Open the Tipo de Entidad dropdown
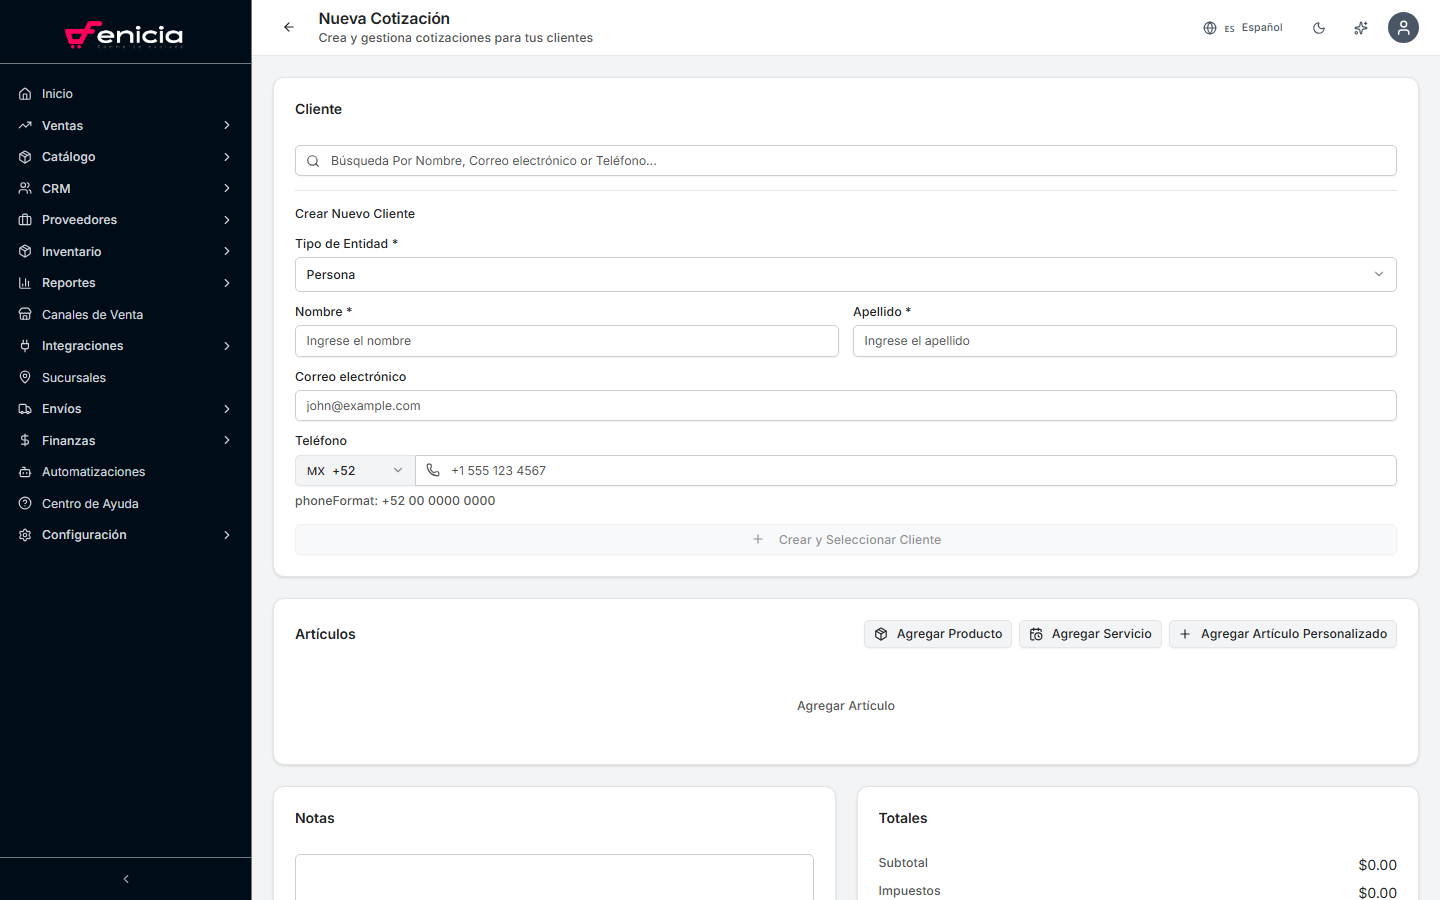The width and height of the screenshot is (1440, 900). pos(845,275)
